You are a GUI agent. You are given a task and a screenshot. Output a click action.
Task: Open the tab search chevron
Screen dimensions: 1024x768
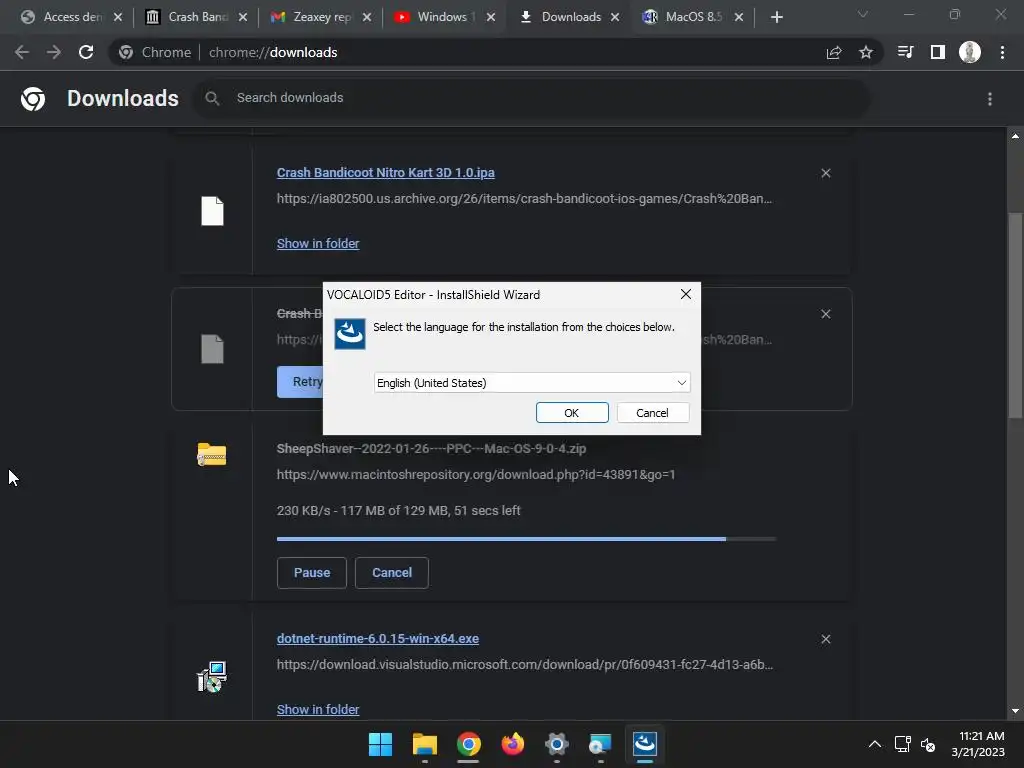pyautogui.click(x=863, y=14)
